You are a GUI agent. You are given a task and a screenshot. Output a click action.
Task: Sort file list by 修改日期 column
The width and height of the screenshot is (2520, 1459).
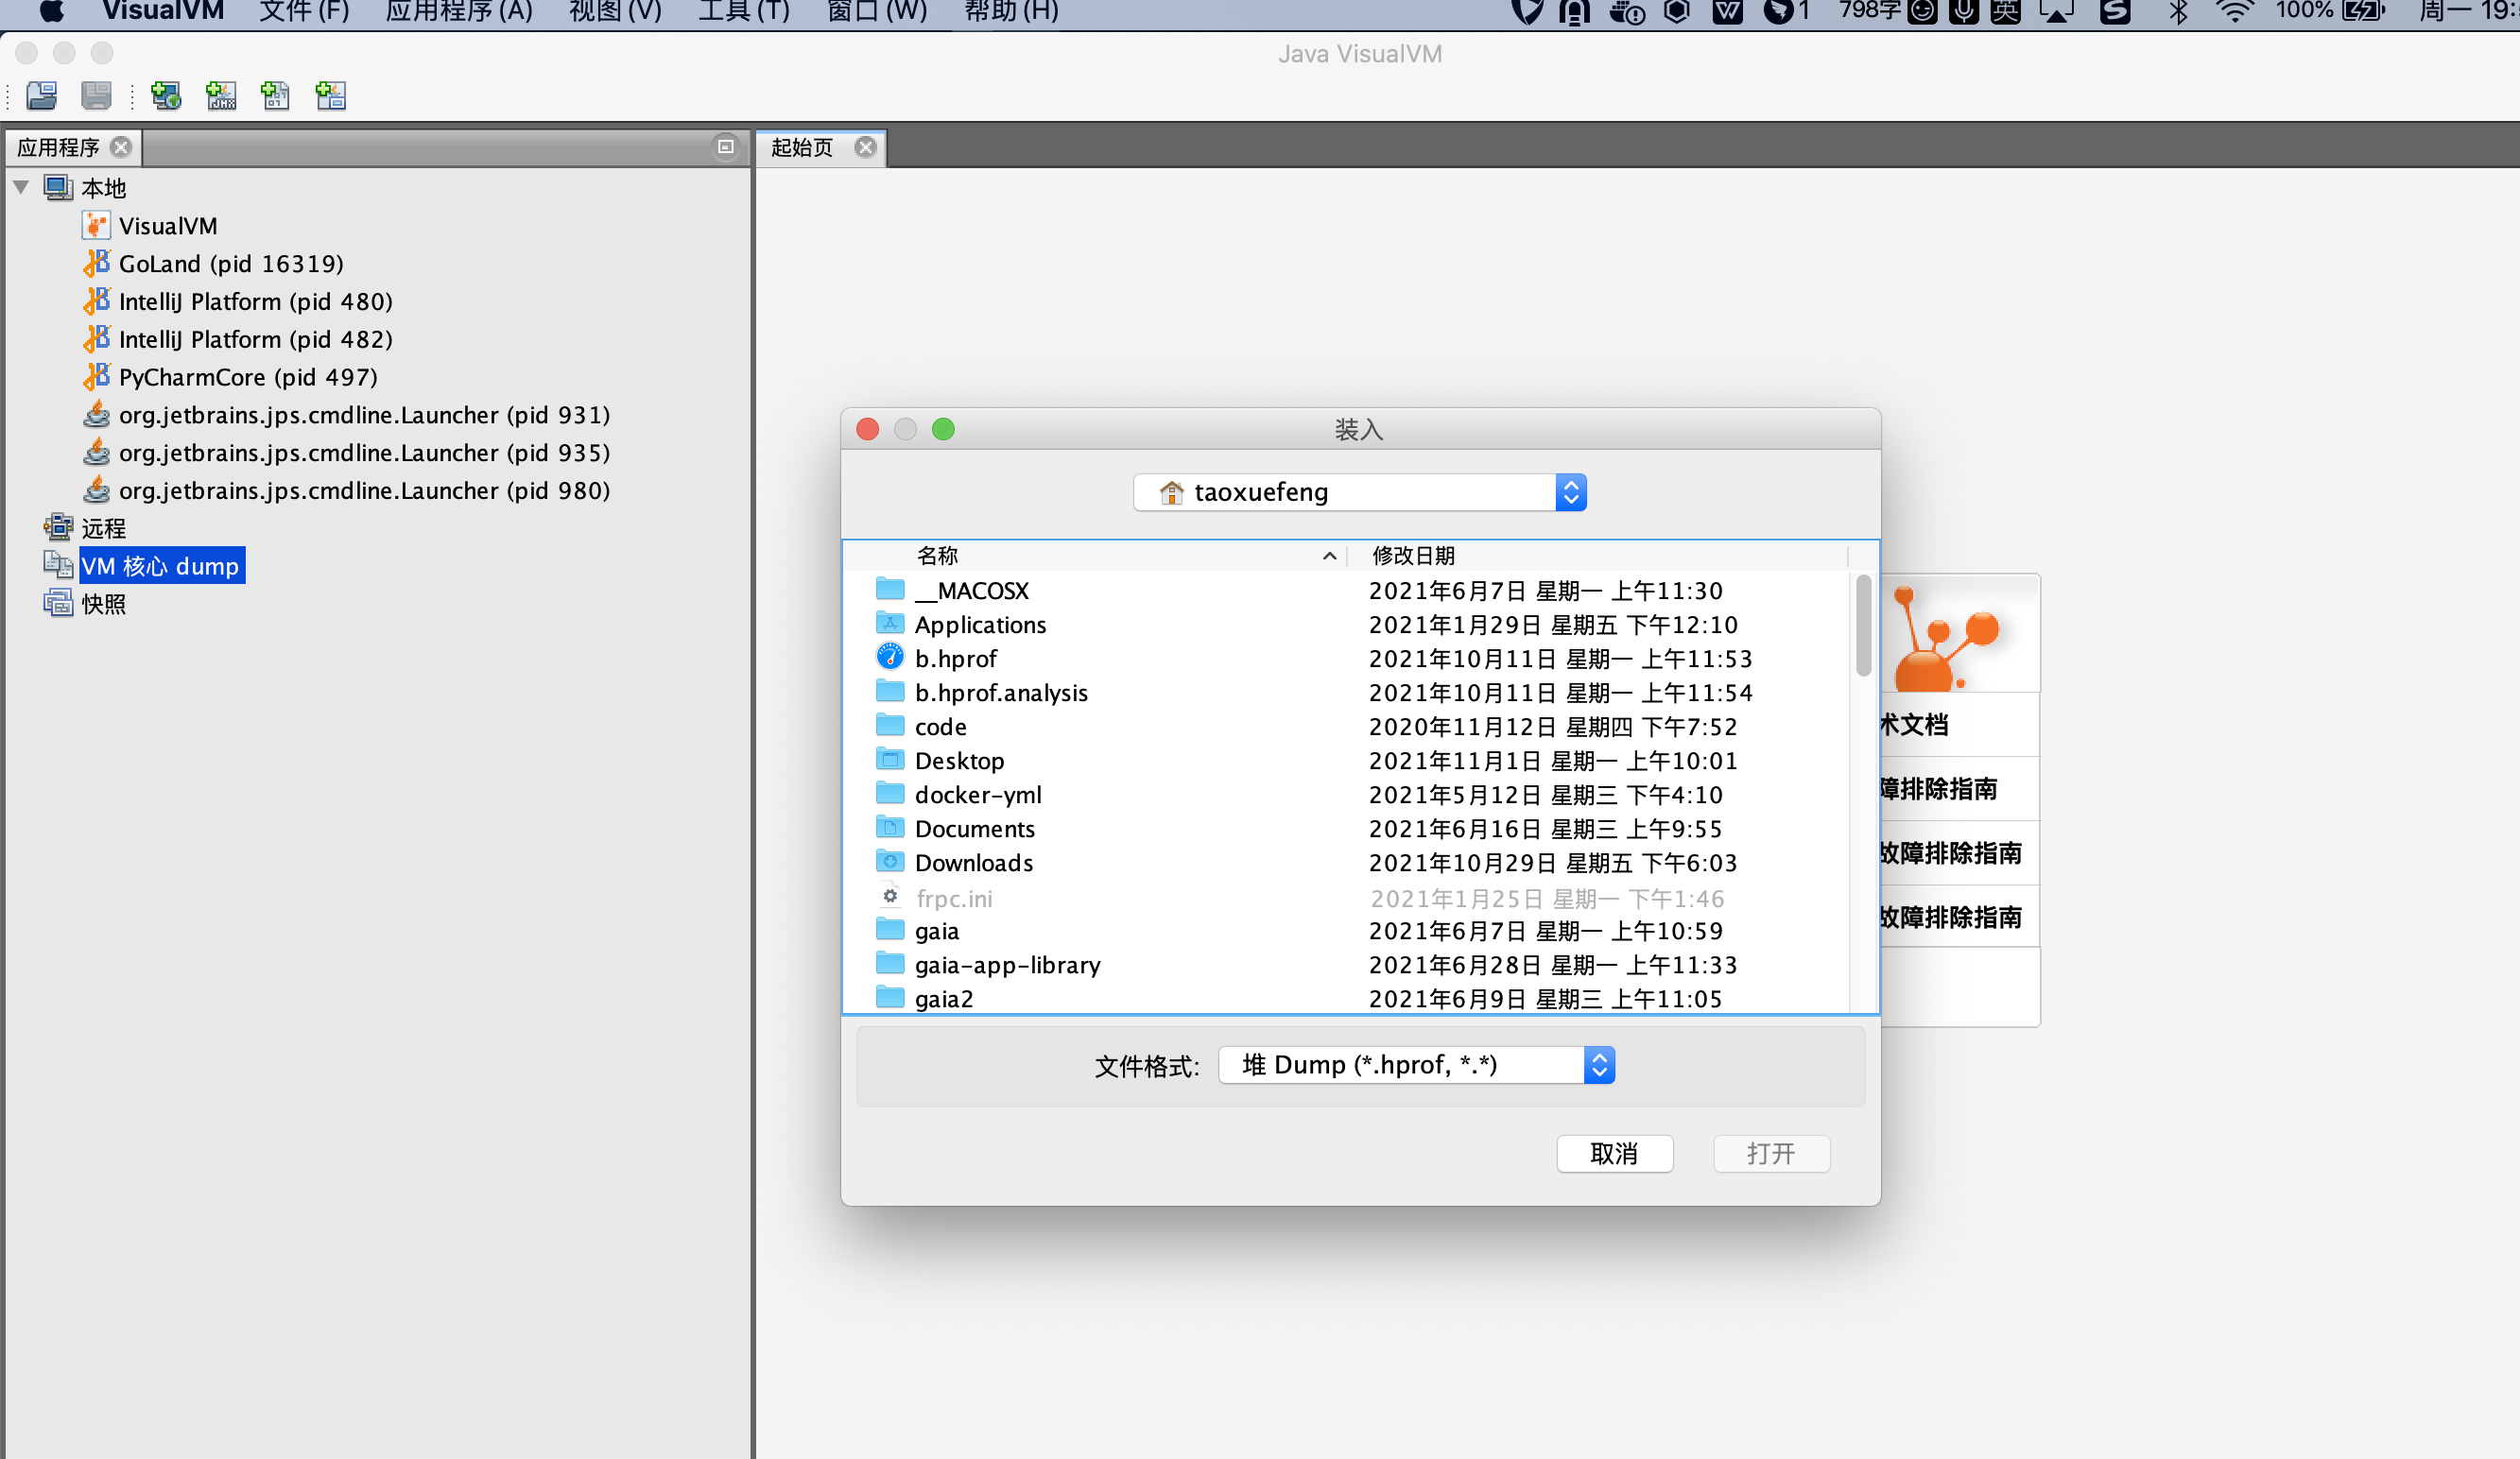click(1598, 556)
